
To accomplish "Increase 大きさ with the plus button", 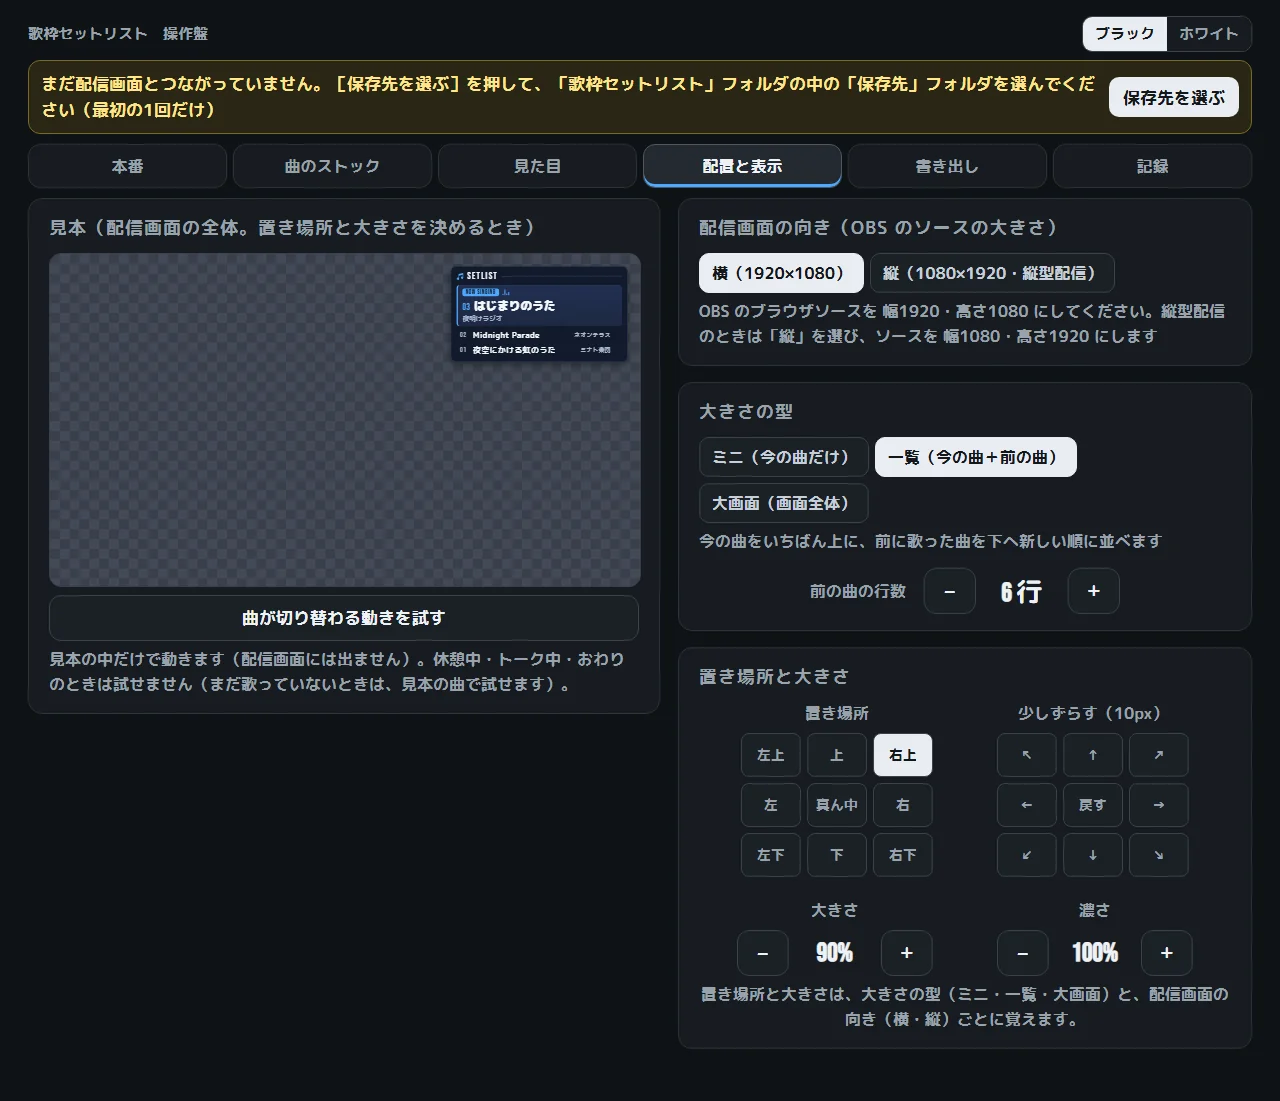I will point(906,953).
